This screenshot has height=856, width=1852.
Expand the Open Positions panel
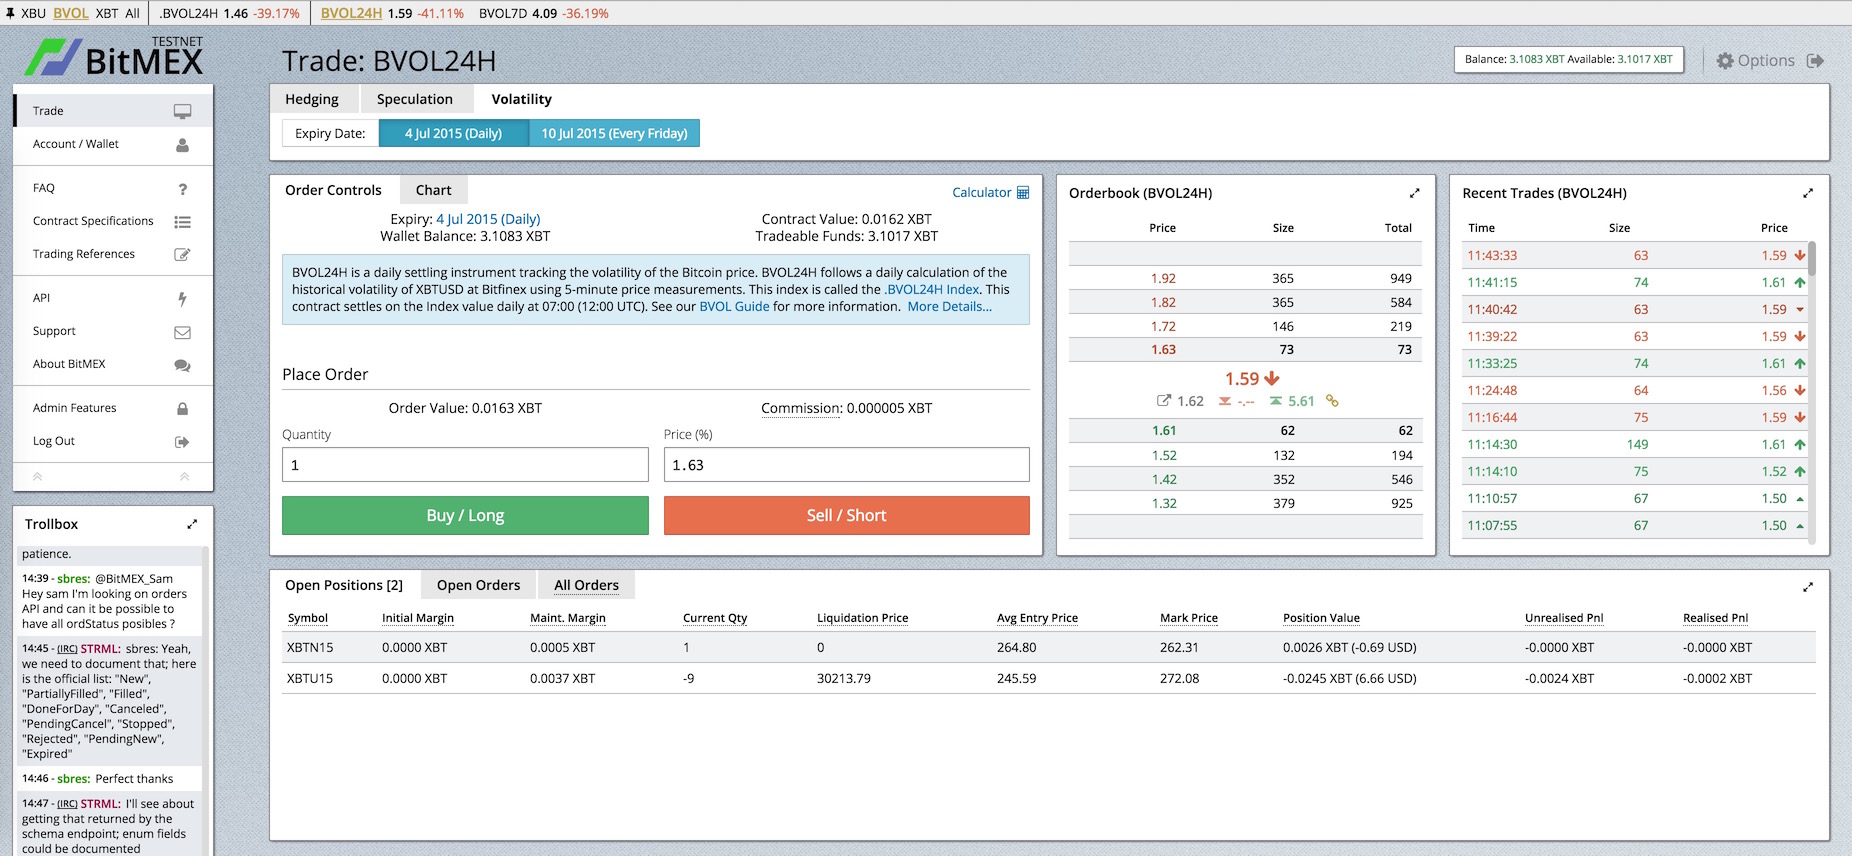pyautogui.click(x=1808, y=587)
